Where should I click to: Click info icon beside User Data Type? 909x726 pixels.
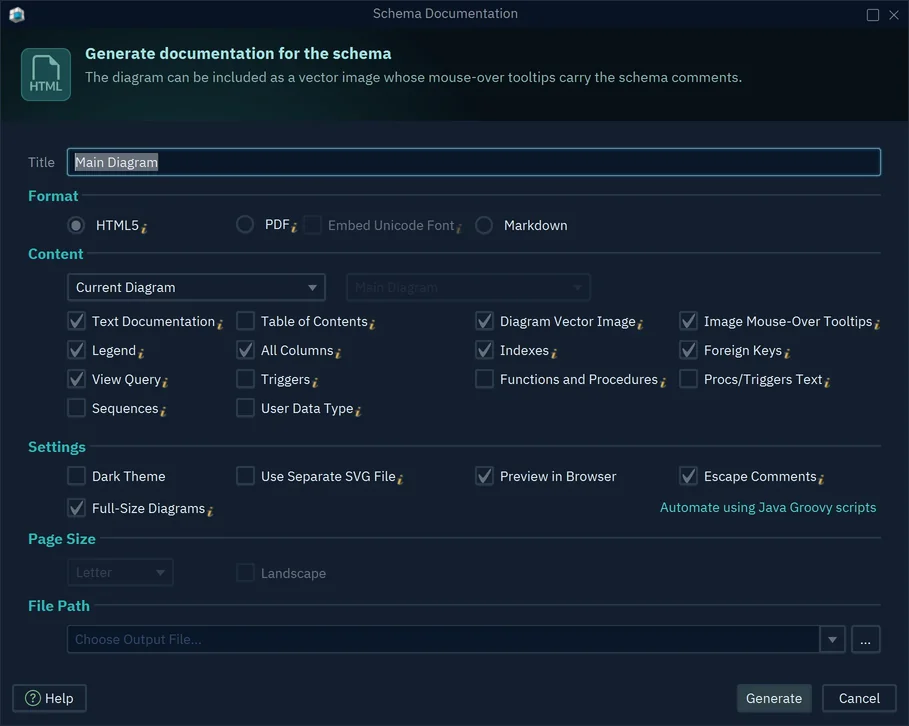coord(358,412)
